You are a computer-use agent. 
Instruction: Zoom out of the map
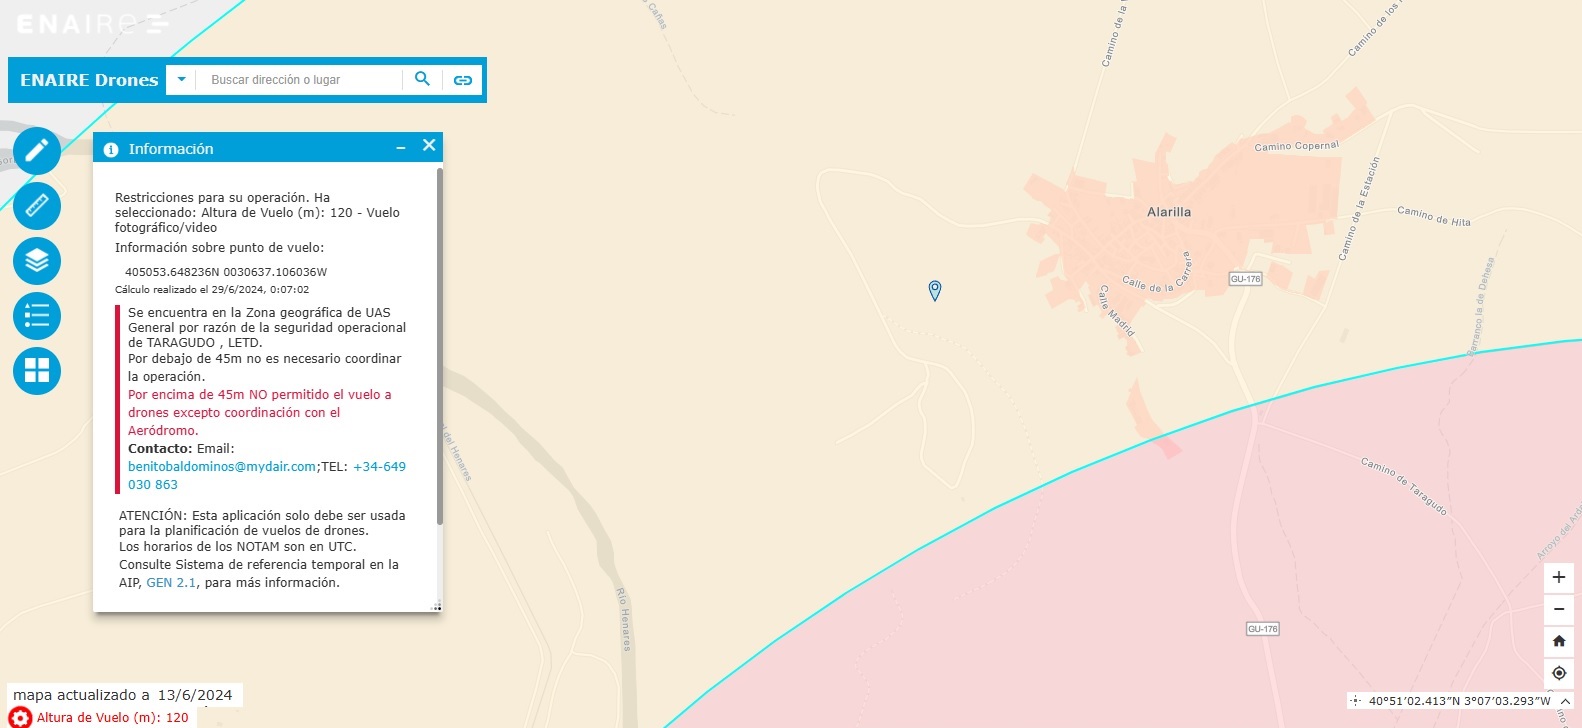pos(1558,609)
